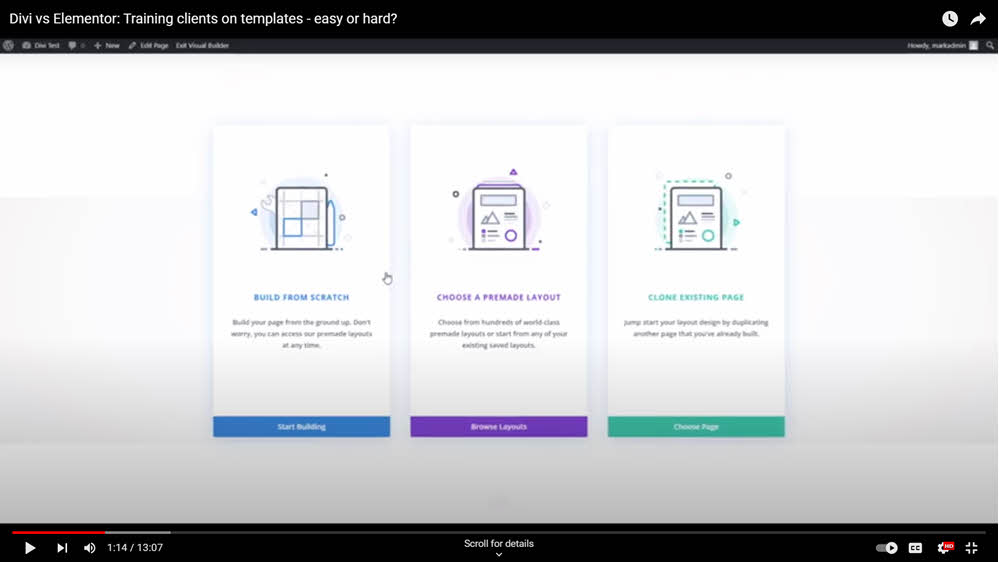The height and width of the screenshot is (562, 999).
Task: Click the Choose Page button
Action: pos(696,426)
